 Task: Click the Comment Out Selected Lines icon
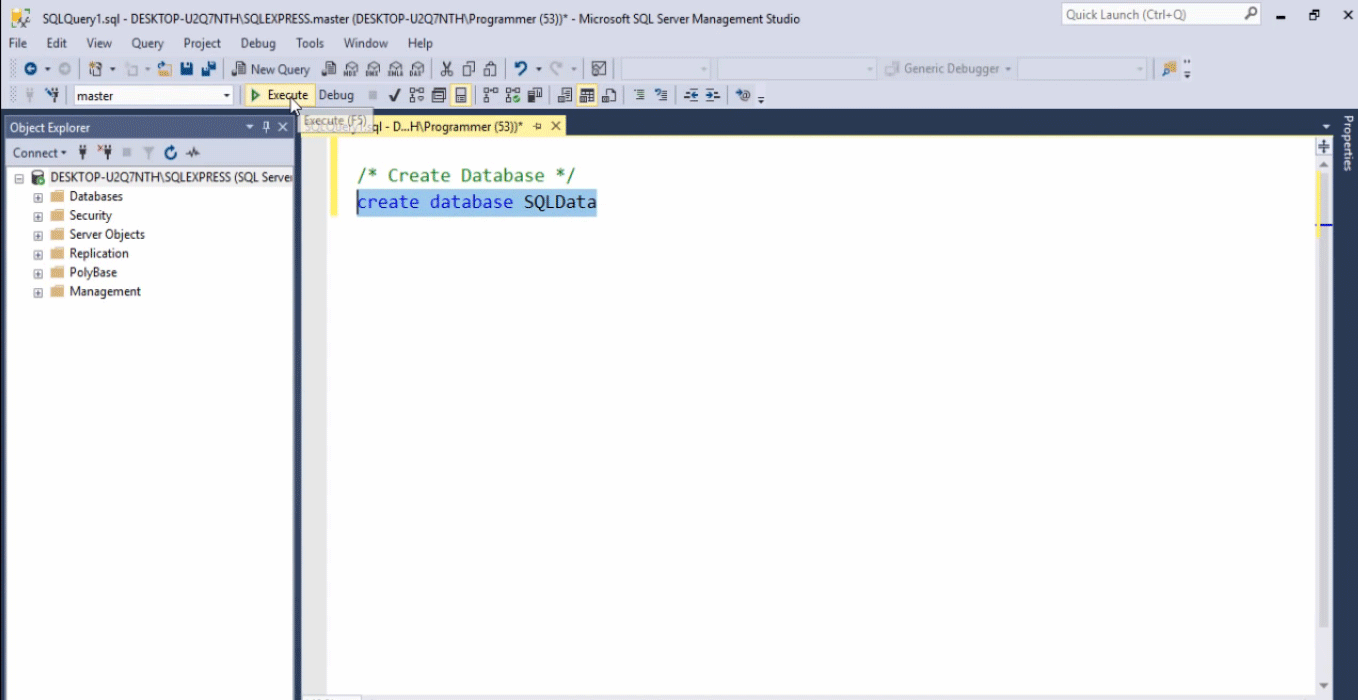point(640,95)
